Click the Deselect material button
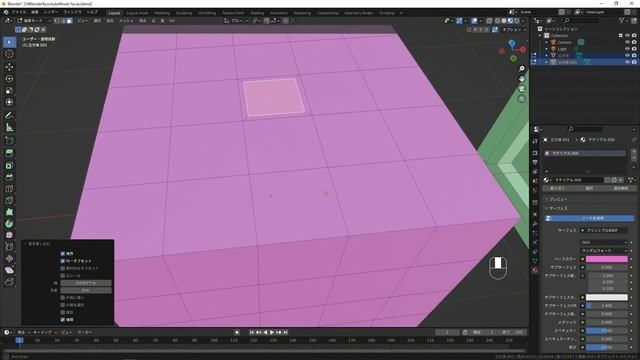640x360 pixels. coord(620,188)
